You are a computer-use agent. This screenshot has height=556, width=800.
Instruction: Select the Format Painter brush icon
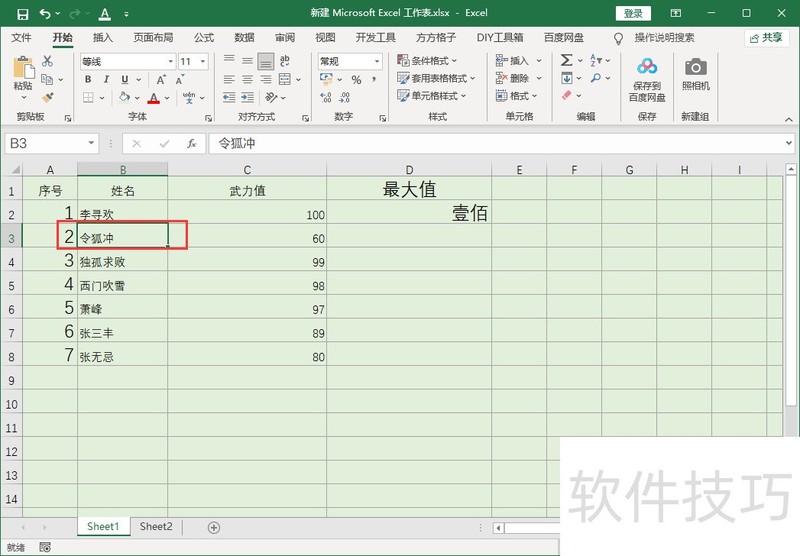click(48, 96)
